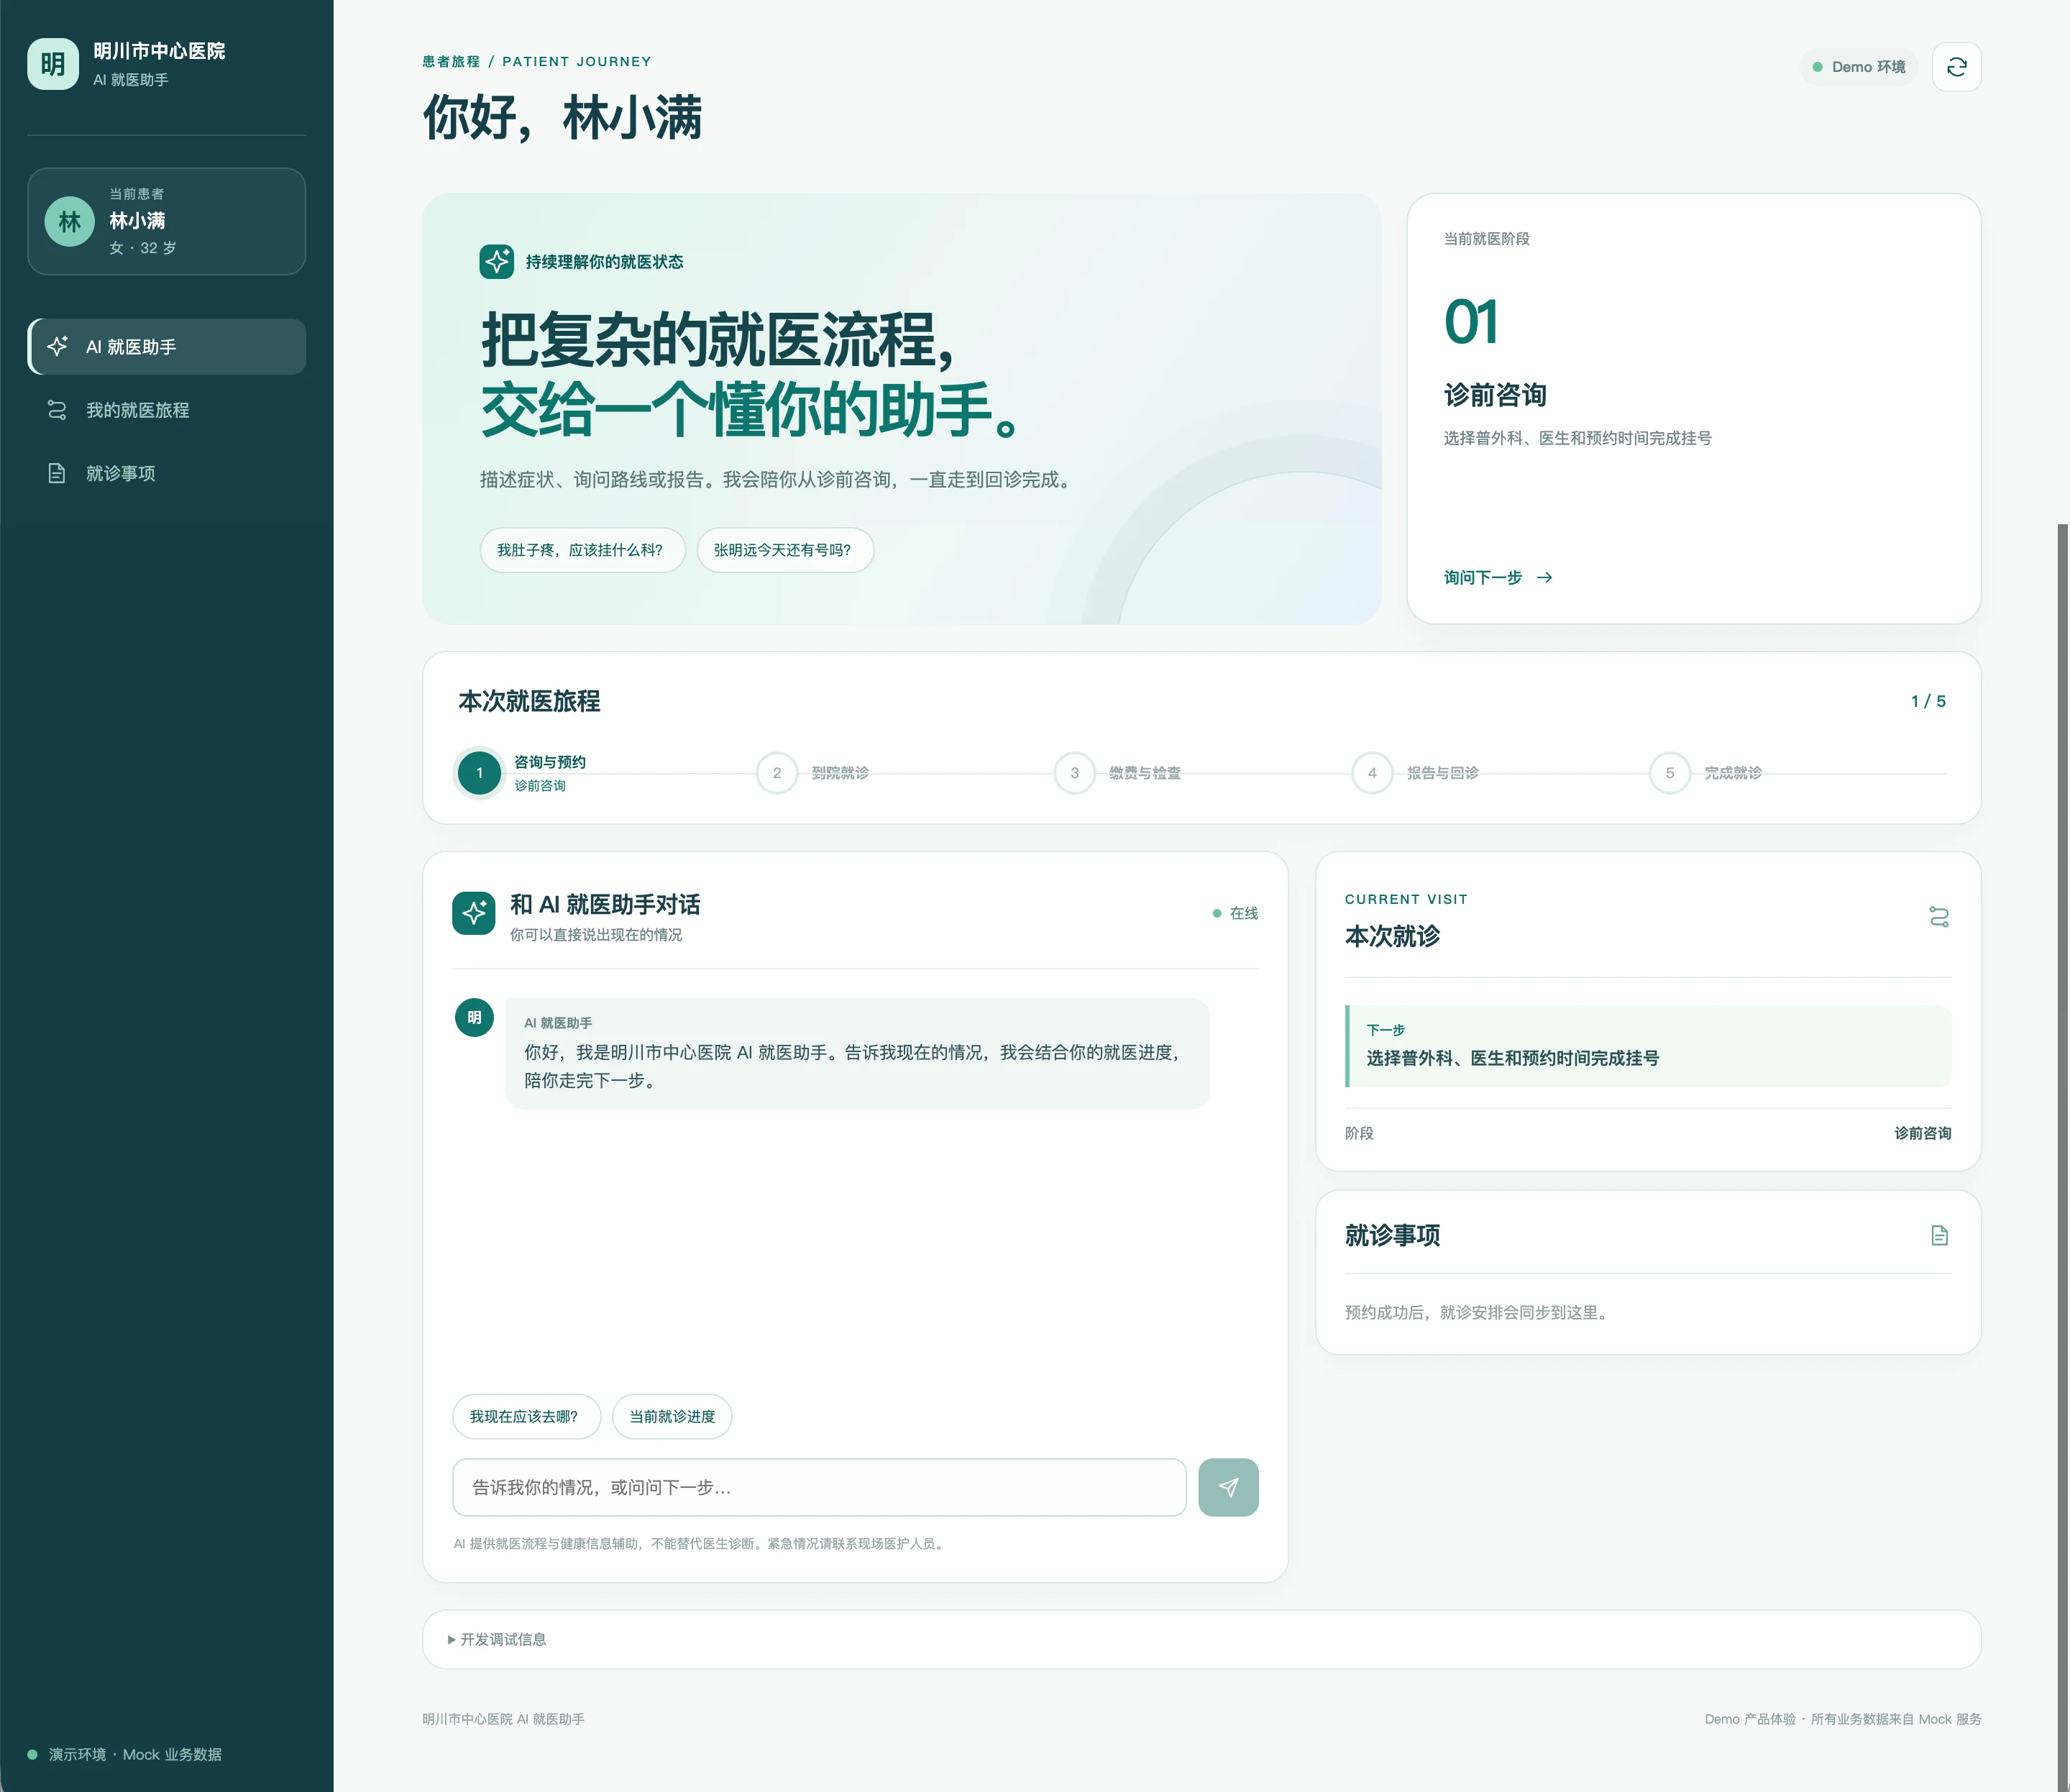Click the Demo 环境 status badge
Screen dimensions: 2070x1792
(1859, 67)
